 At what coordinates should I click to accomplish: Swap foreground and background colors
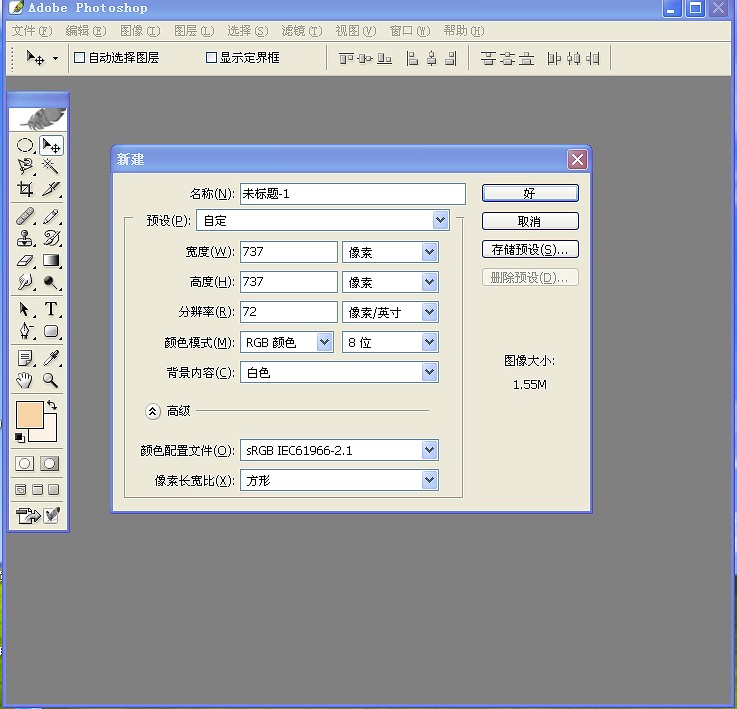(52, 405)
